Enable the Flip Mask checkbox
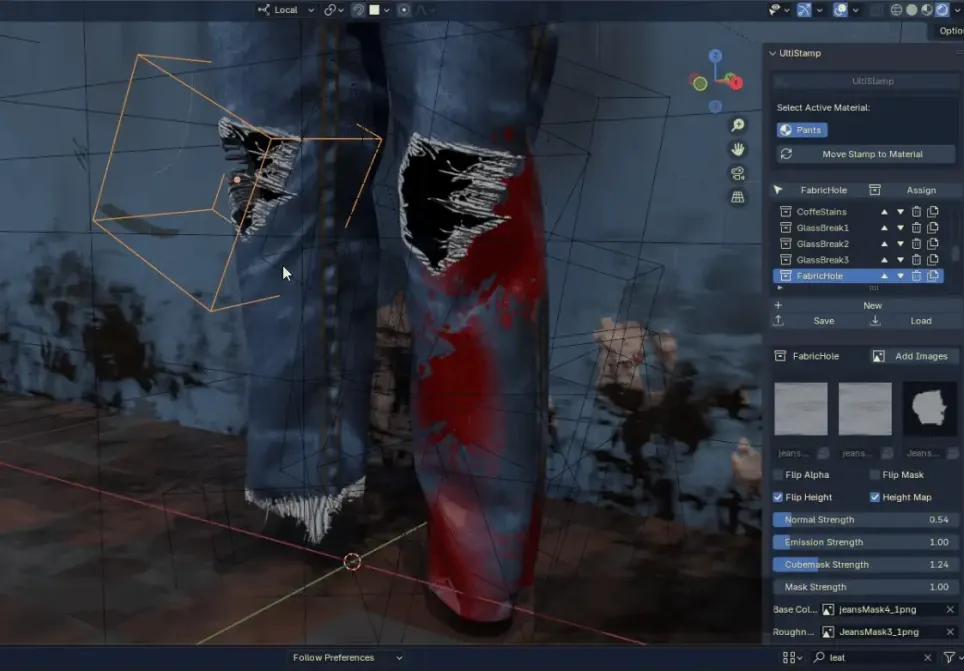The width and height of the screenshot is (964, 671). pos(875,475)
